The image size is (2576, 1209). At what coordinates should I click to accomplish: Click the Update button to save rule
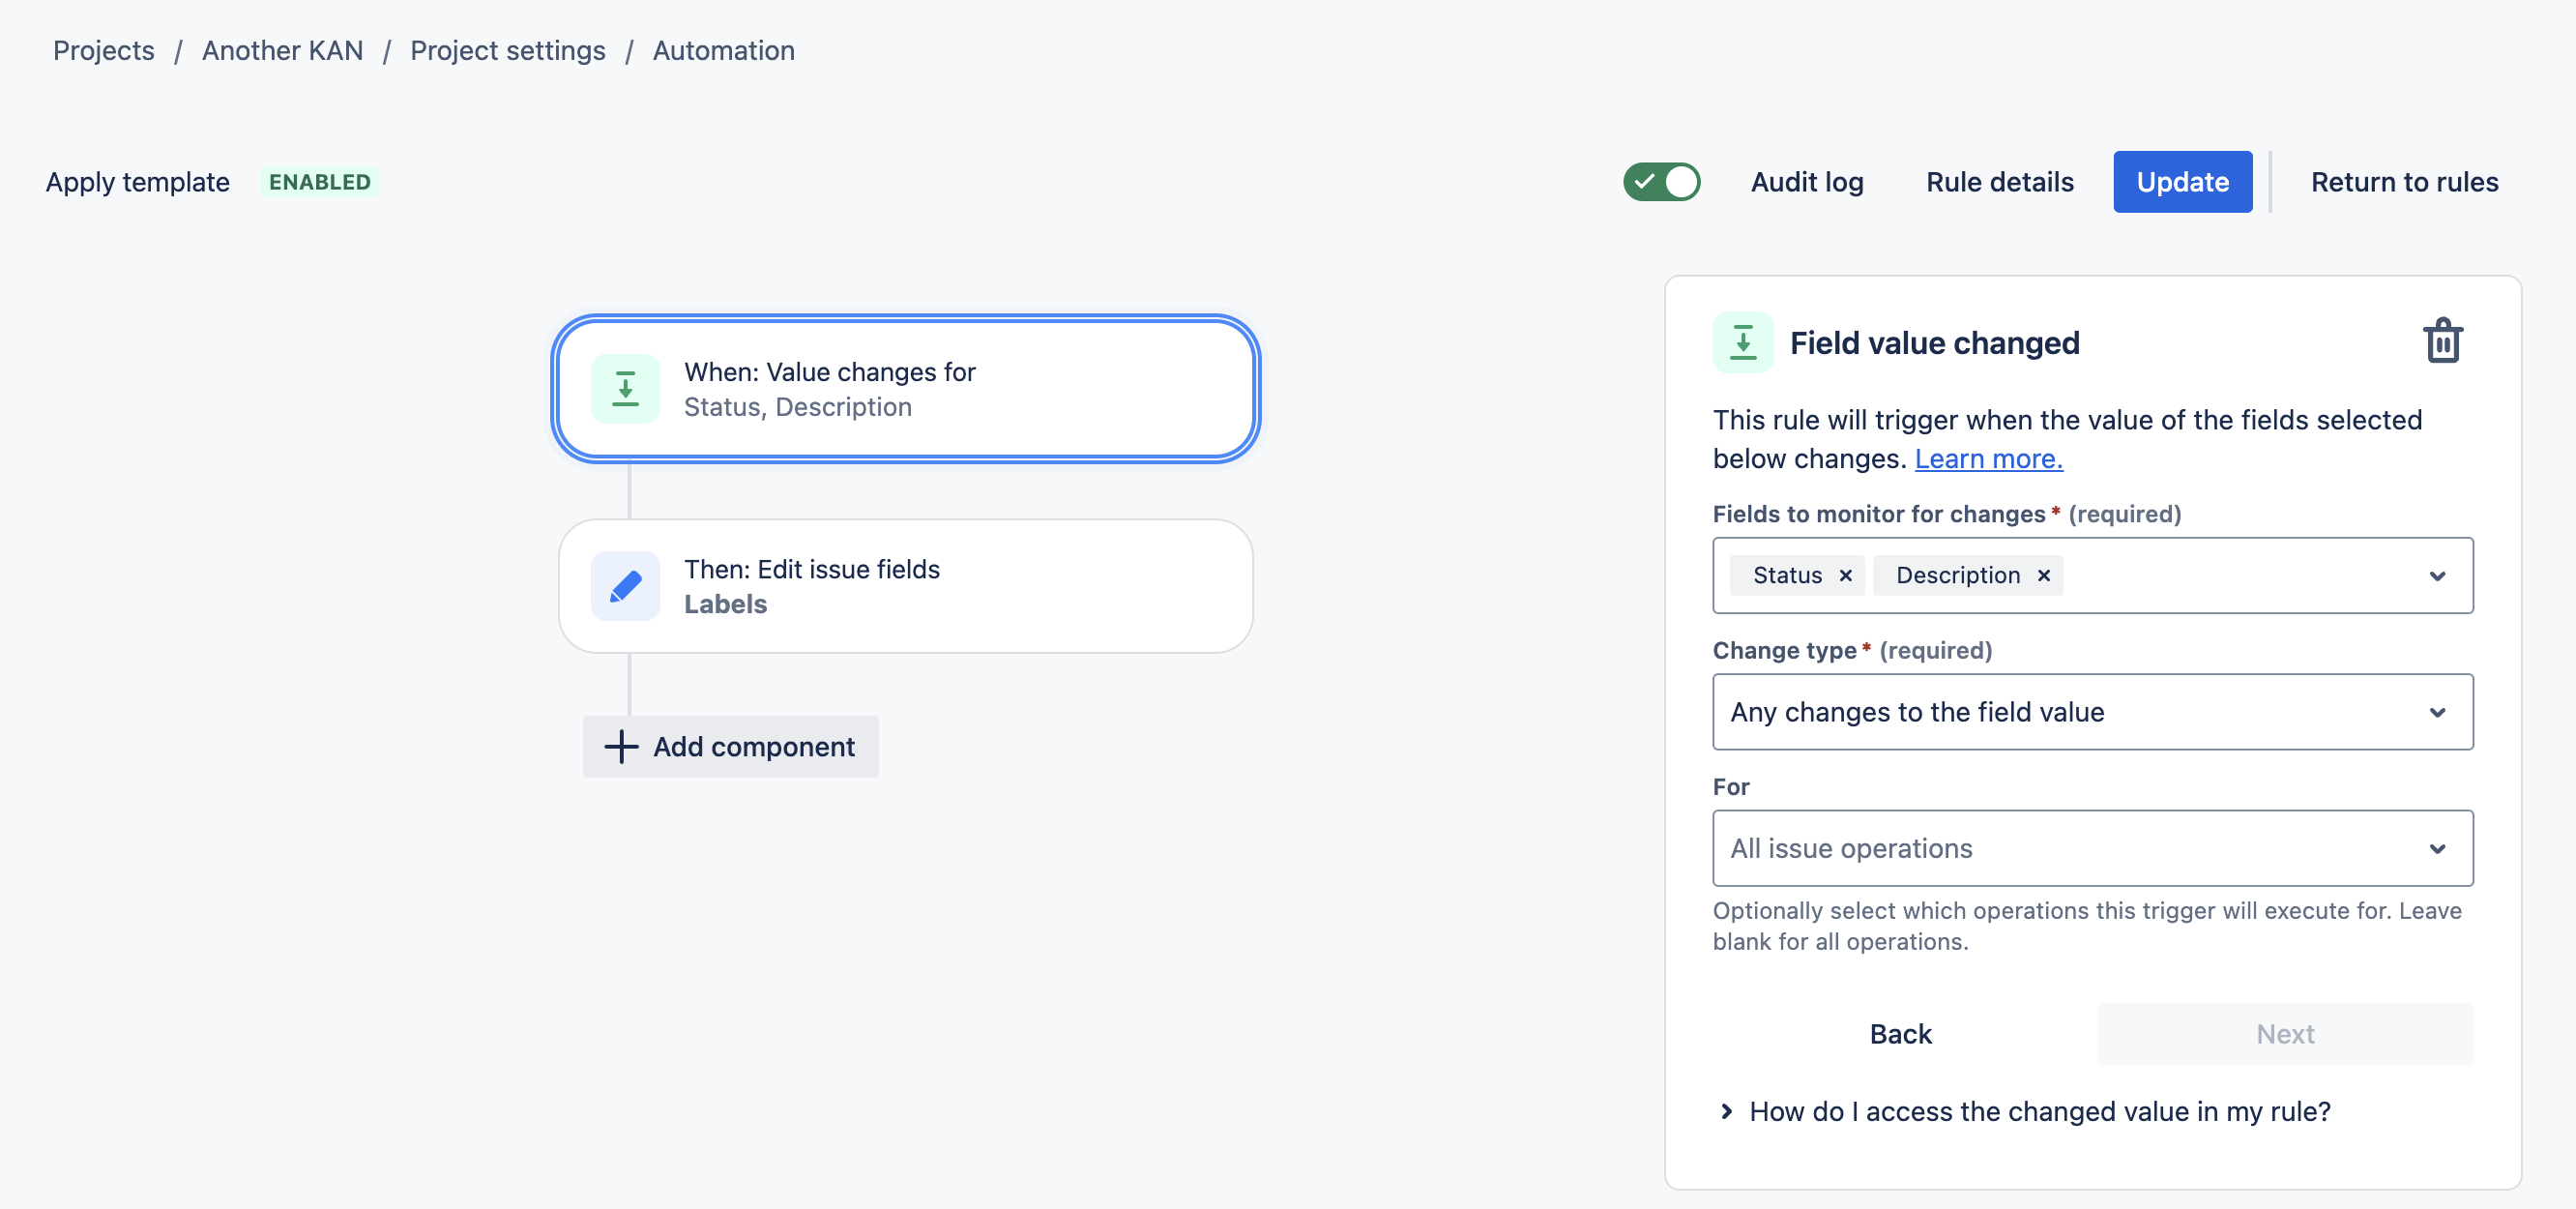pos(2181,181)
